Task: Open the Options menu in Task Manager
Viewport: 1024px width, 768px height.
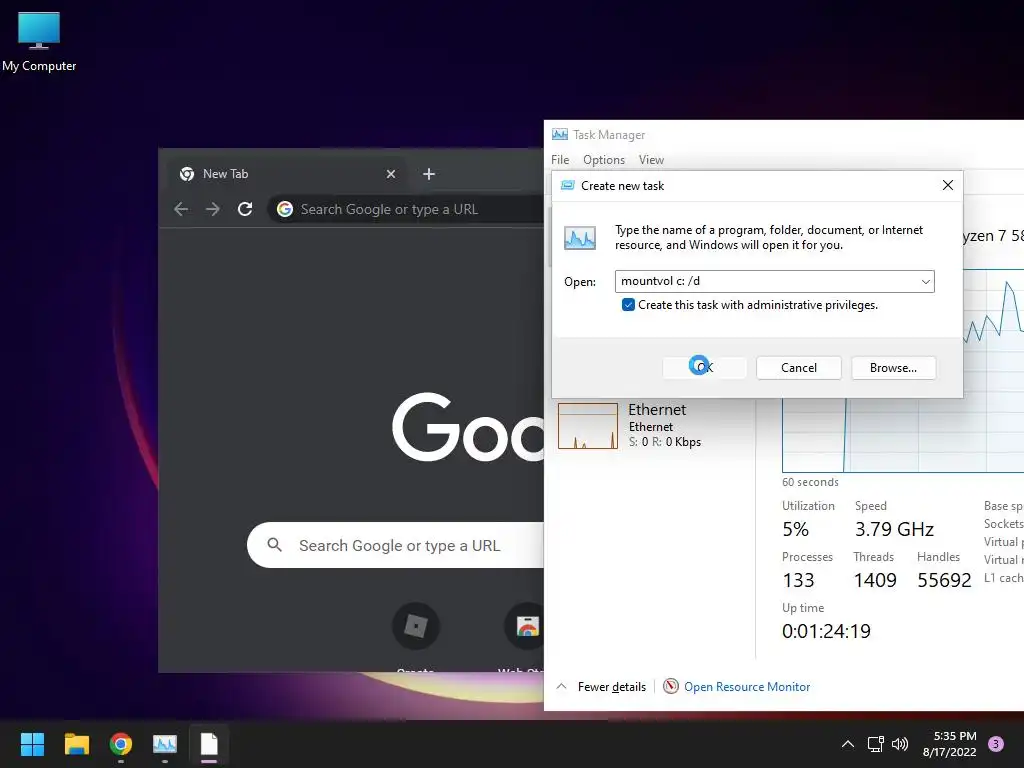Action: [603, 160]
